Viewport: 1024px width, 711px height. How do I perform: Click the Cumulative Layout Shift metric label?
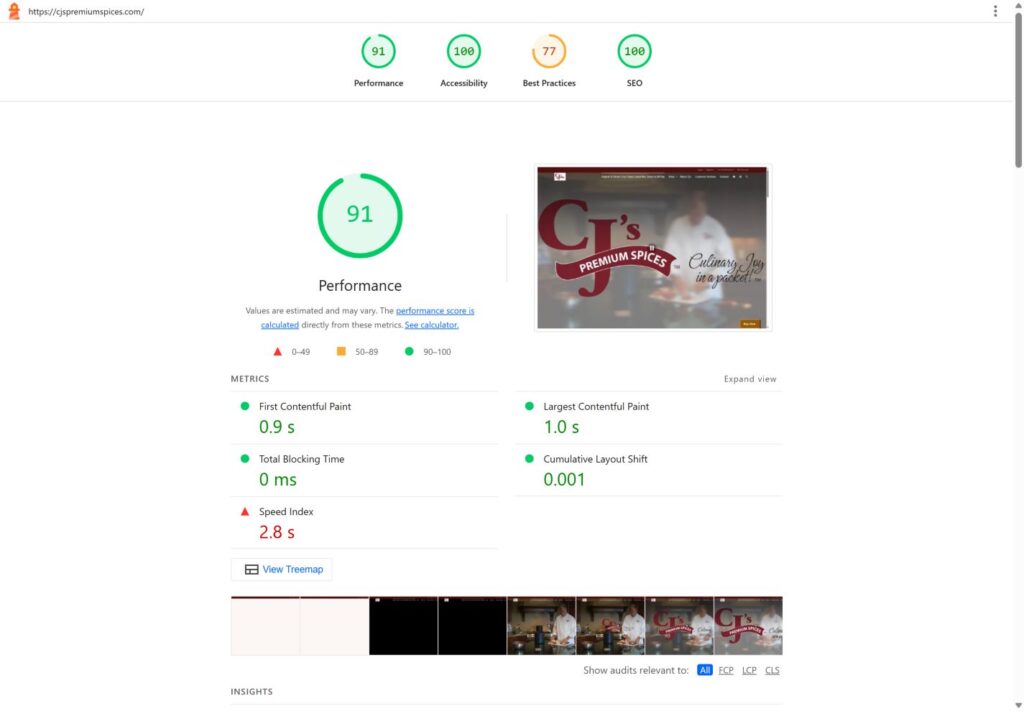click(596, 459)
